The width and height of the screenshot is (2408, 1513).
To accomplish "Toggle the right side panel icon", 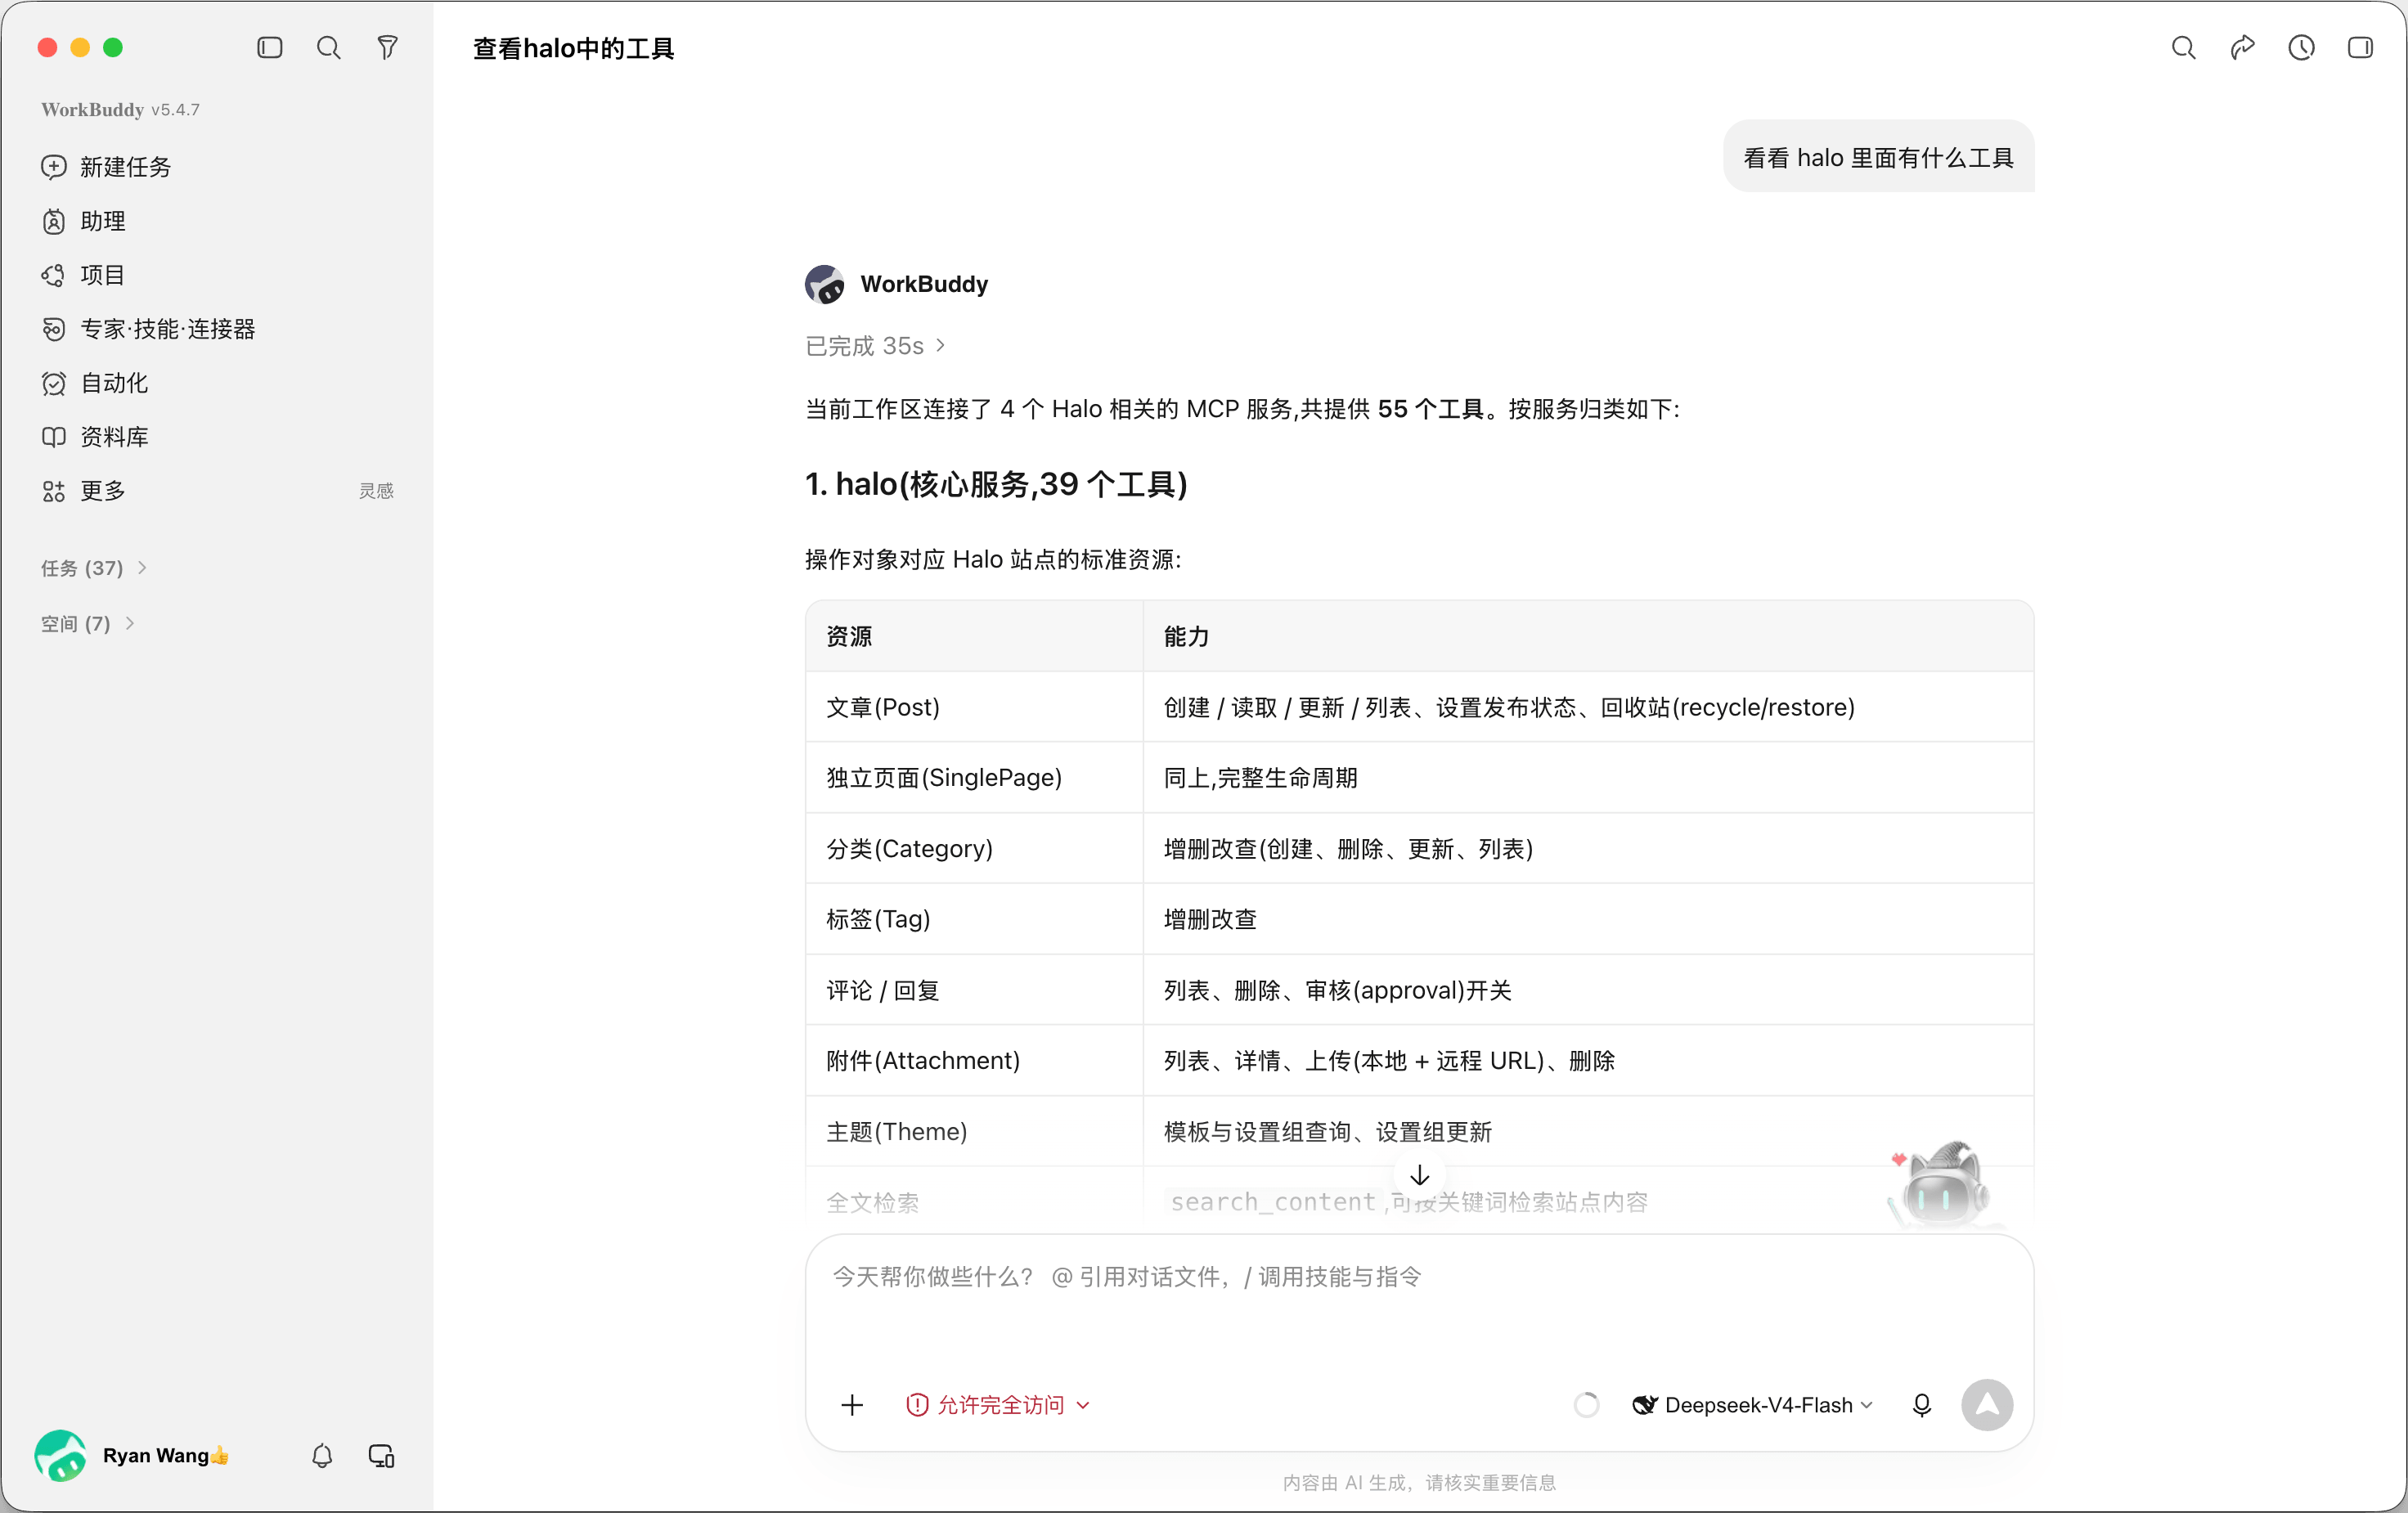I will coord(2360,48).
